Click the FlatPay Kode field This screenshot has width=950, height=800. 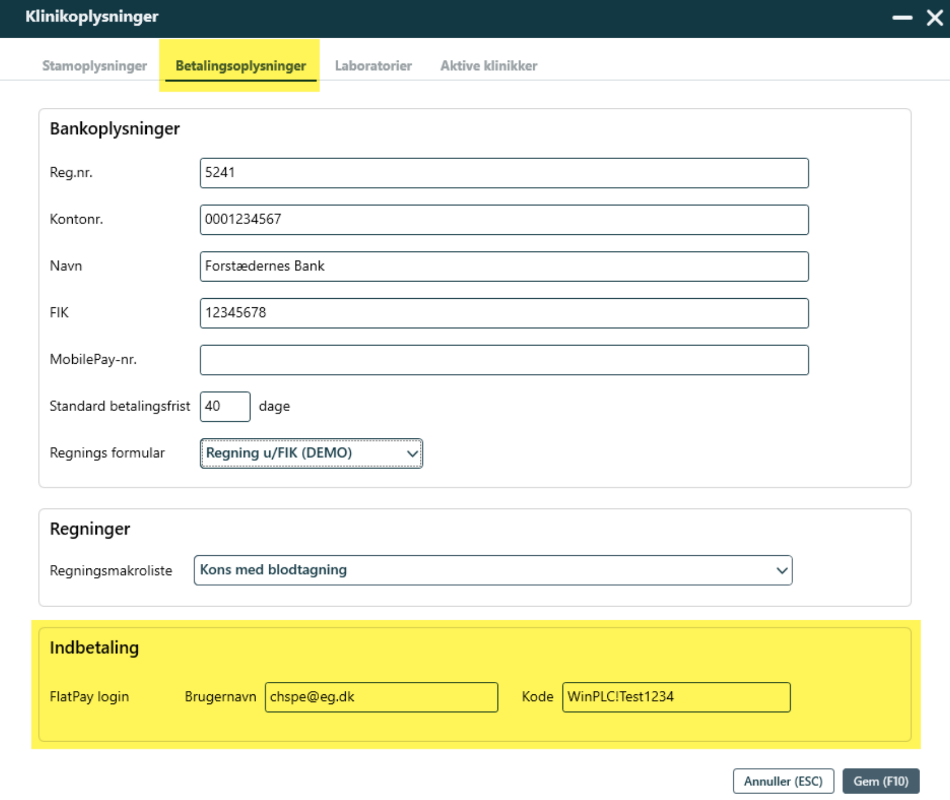(x=676, y=697)
